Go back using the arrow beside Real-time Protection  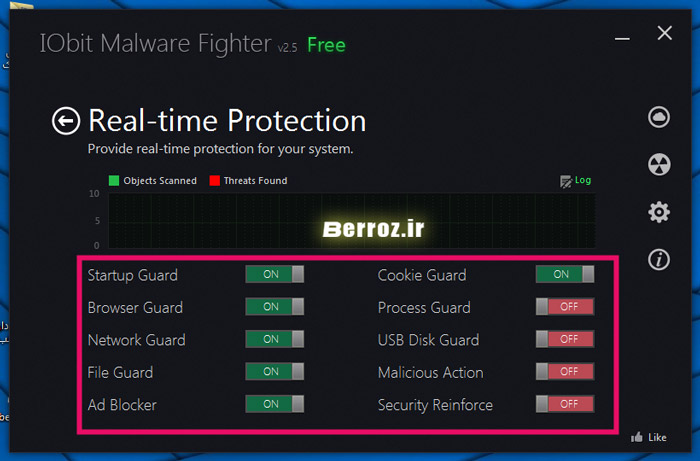[66, 121]
